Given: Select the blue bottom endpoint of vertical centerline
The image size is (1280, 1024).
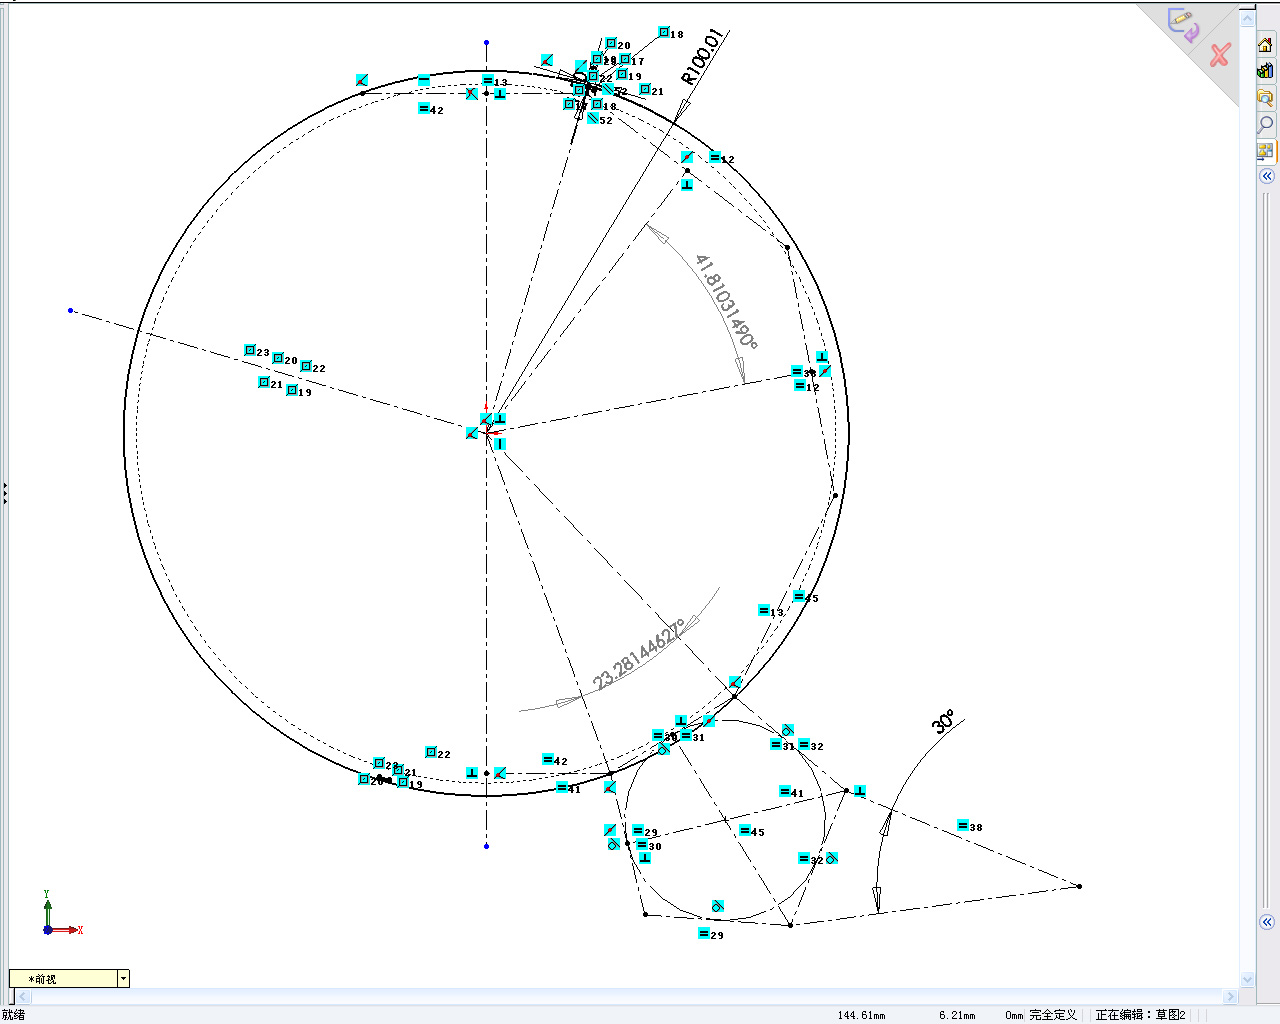Looking at the screenshot, I should [x=487, y=846].
